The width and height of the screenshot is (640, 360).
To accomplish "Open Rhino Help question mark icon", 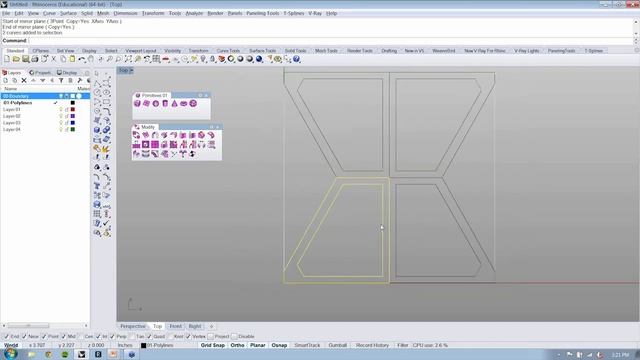I will coord(297,59).
